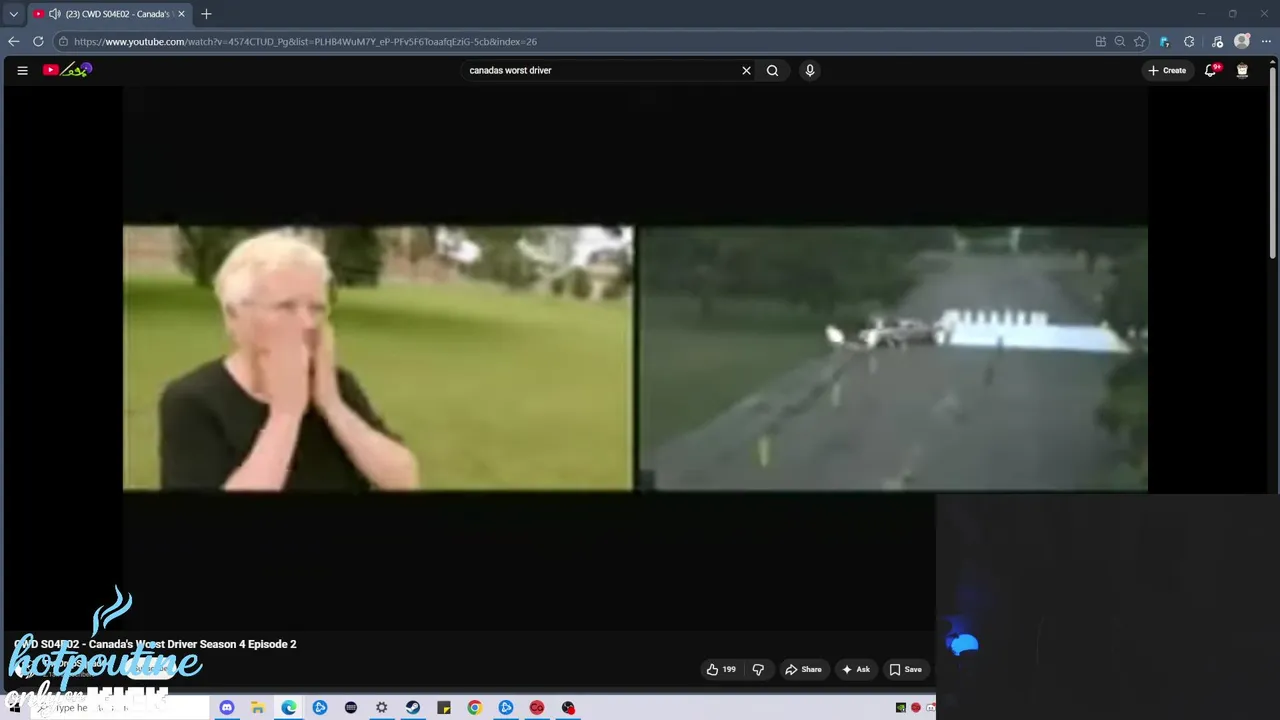The width and height of the screenshot is (1280, 720).
Task: Start voice search with the microphone icon
Action: coord(810,70)
